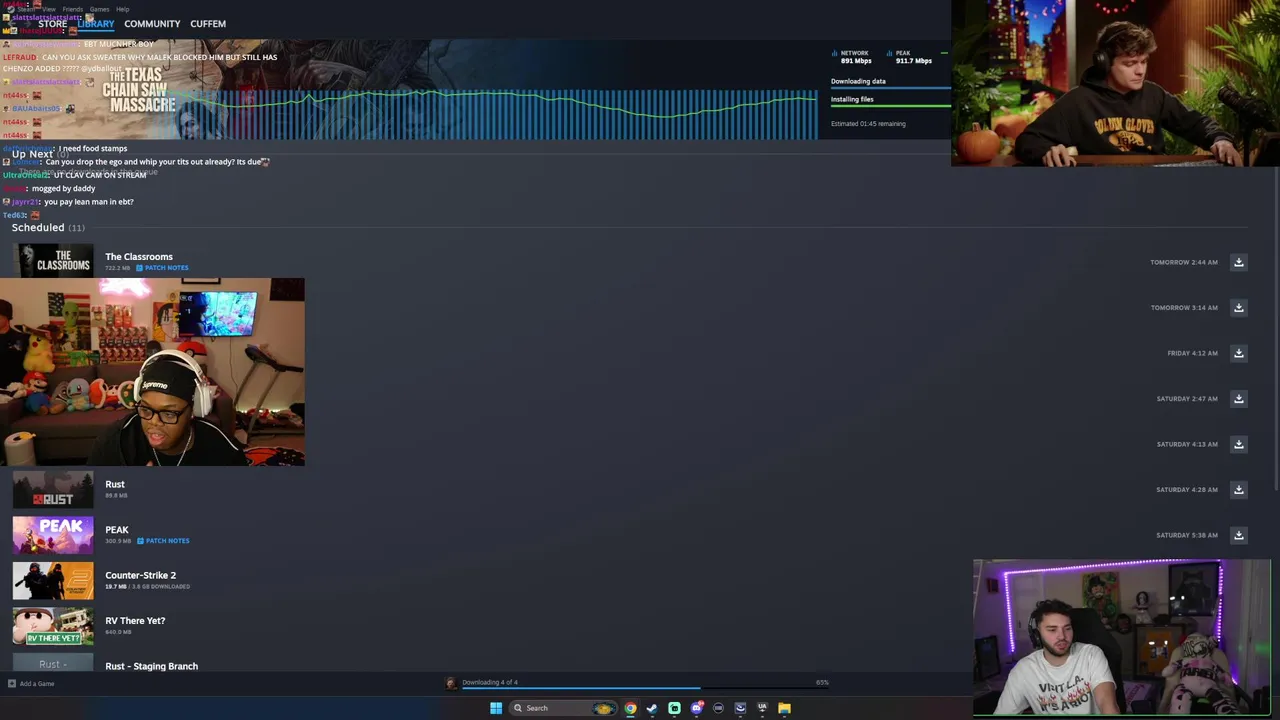Open the Windows Start menu

496,708
